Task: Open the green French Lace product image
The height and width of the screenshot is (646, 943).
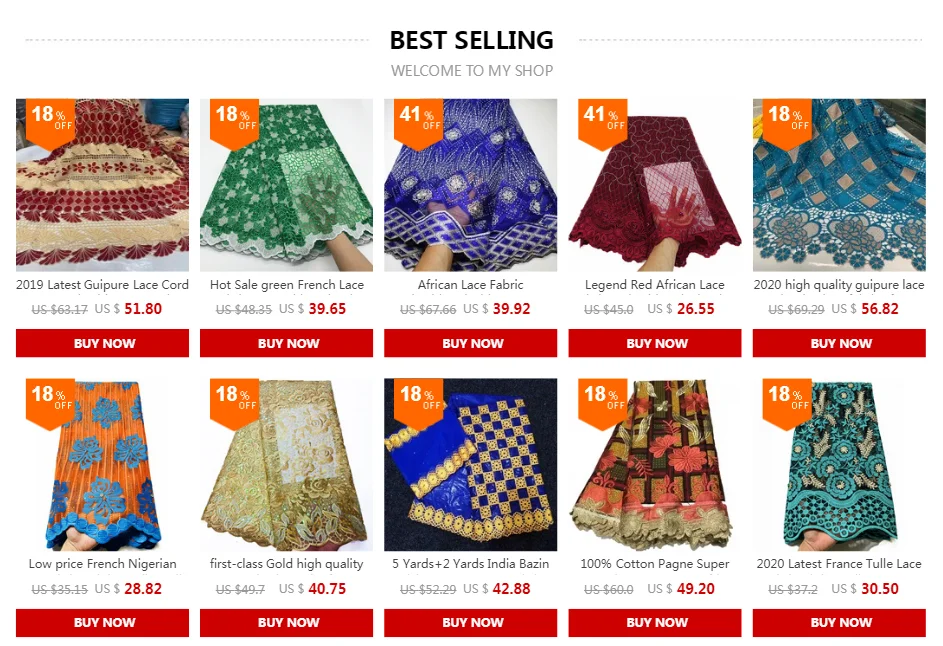Action: [286, 185]
